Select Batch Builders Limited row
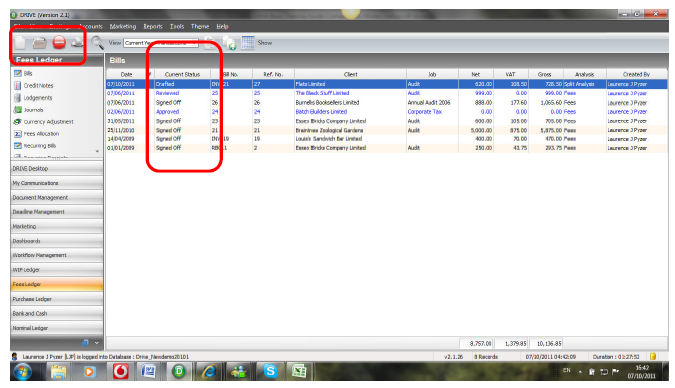The width and height of the screenshot is (675, 388). click(x=387, y=112)
